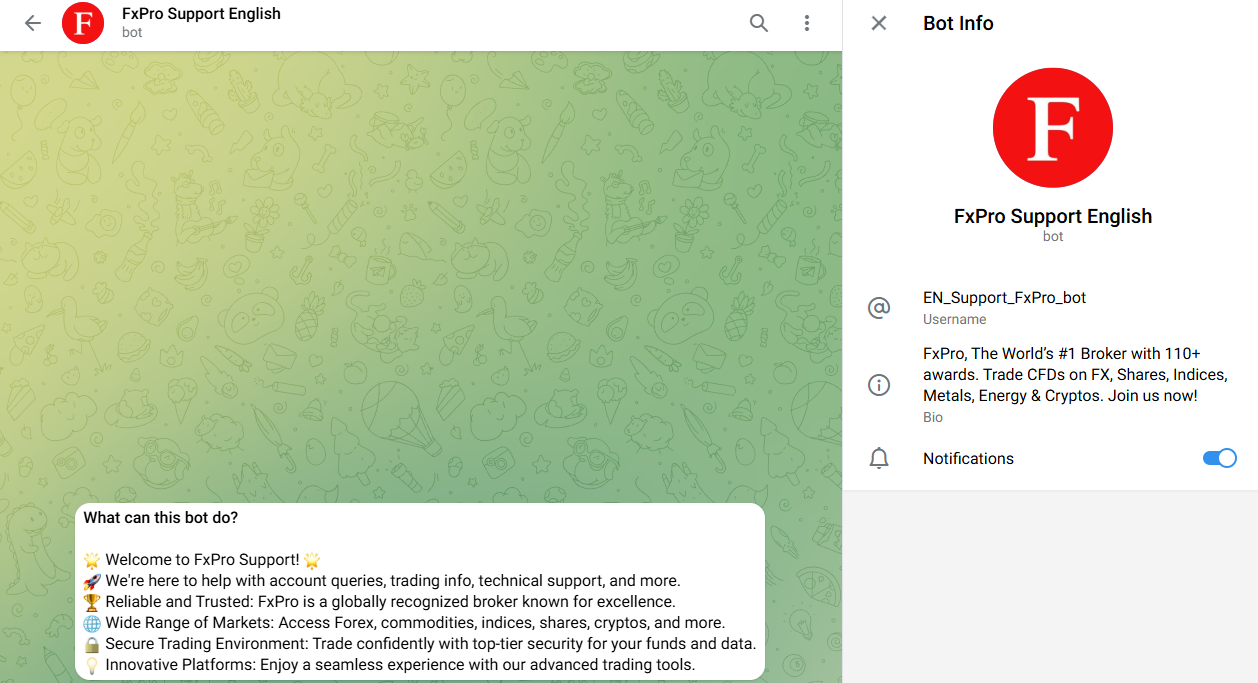The image size is (1258, 683).
Task: Click the Notifications label row
Action: coord(968,459)
